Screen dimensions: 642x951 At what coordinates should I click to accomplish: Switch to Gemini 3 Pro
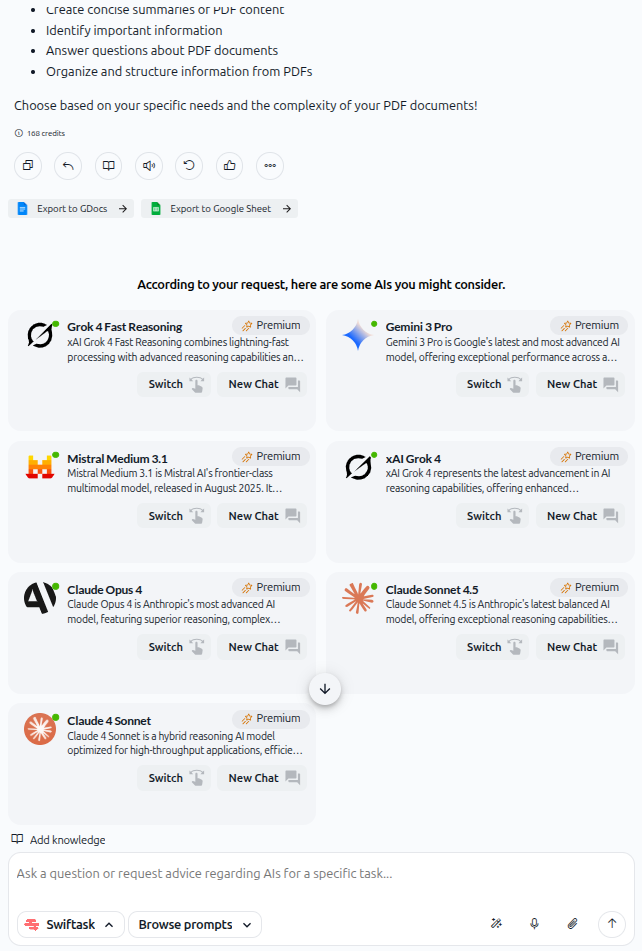tap(492, 385)
